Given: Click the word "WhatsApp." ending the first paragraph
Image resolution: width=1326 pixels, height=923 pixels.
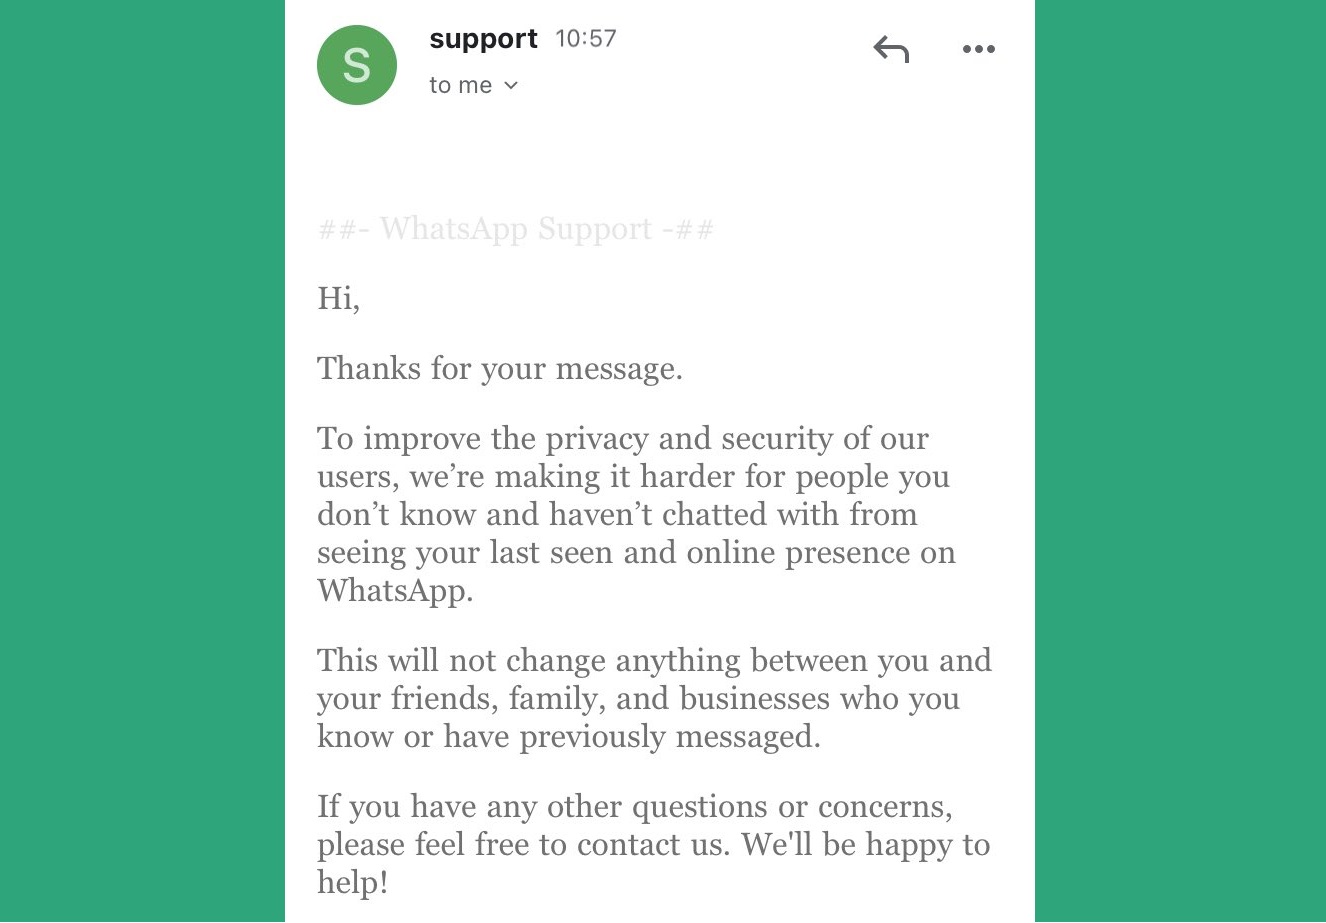Looking at the screenshot, I should (x=395, y=591).
